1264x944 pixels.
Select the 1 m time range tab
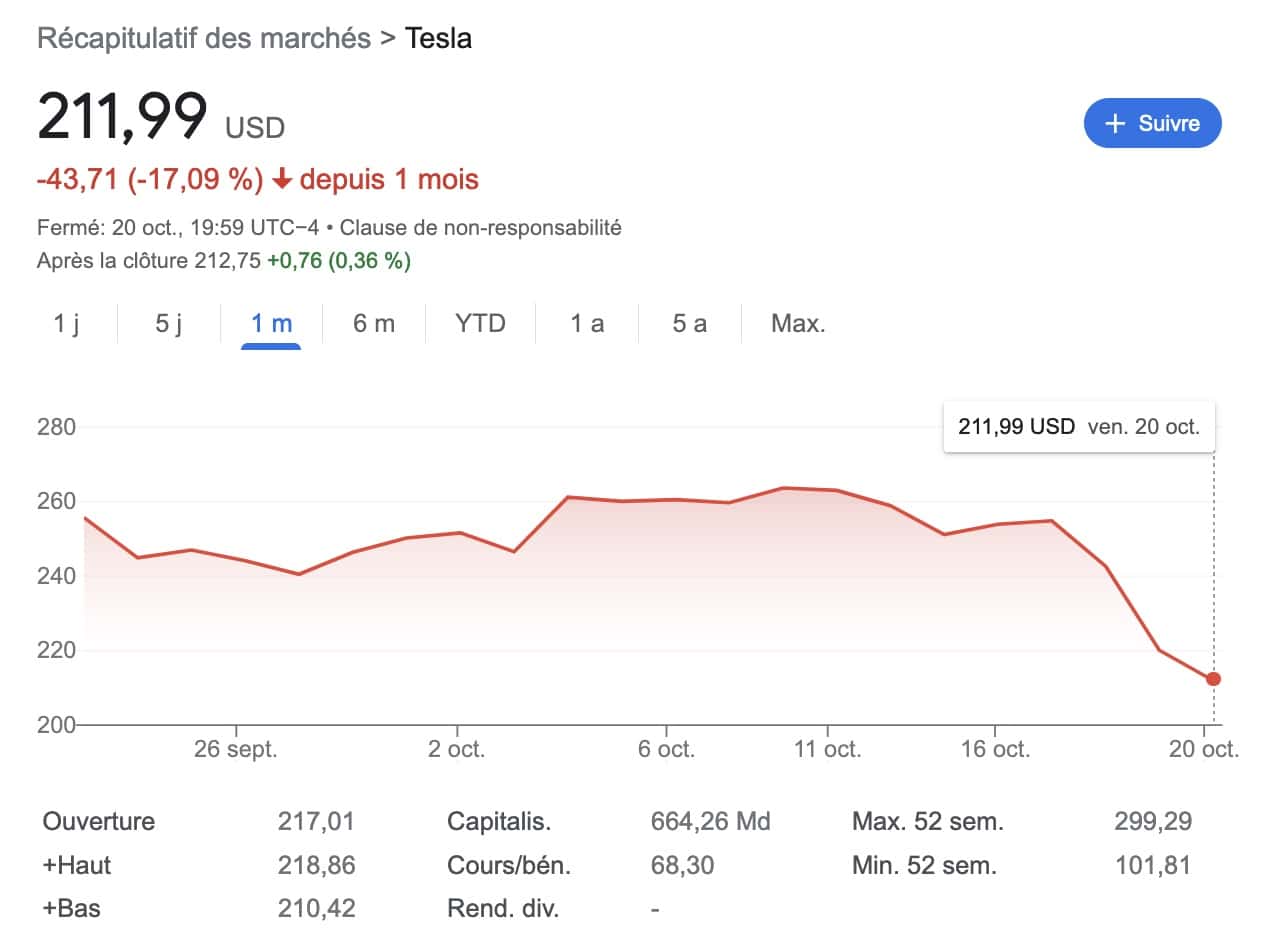271,324
